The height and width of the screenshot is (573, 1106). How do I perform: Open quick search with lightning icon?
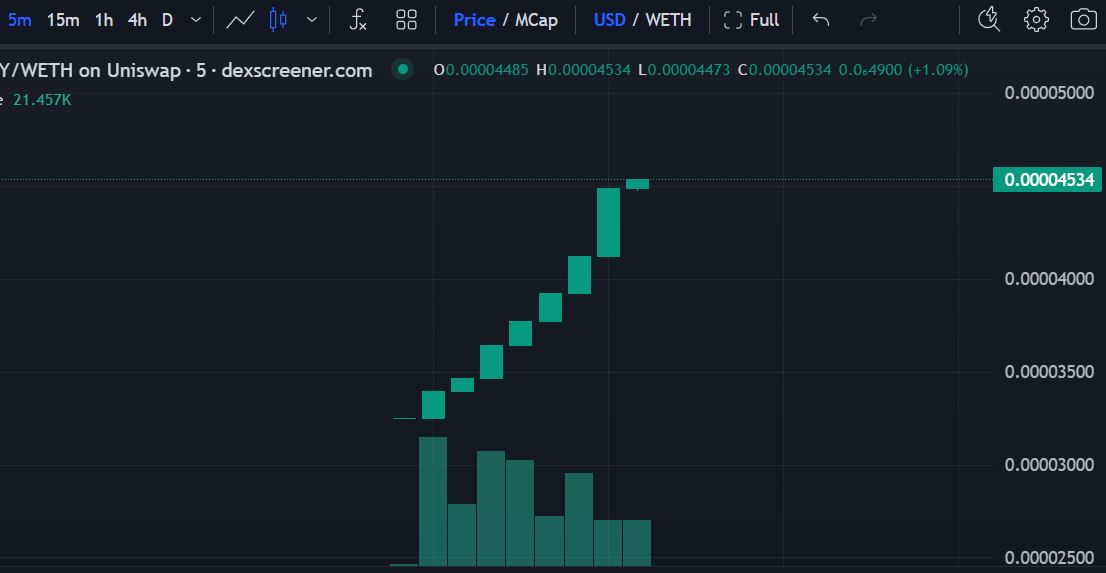pos(989,20)
